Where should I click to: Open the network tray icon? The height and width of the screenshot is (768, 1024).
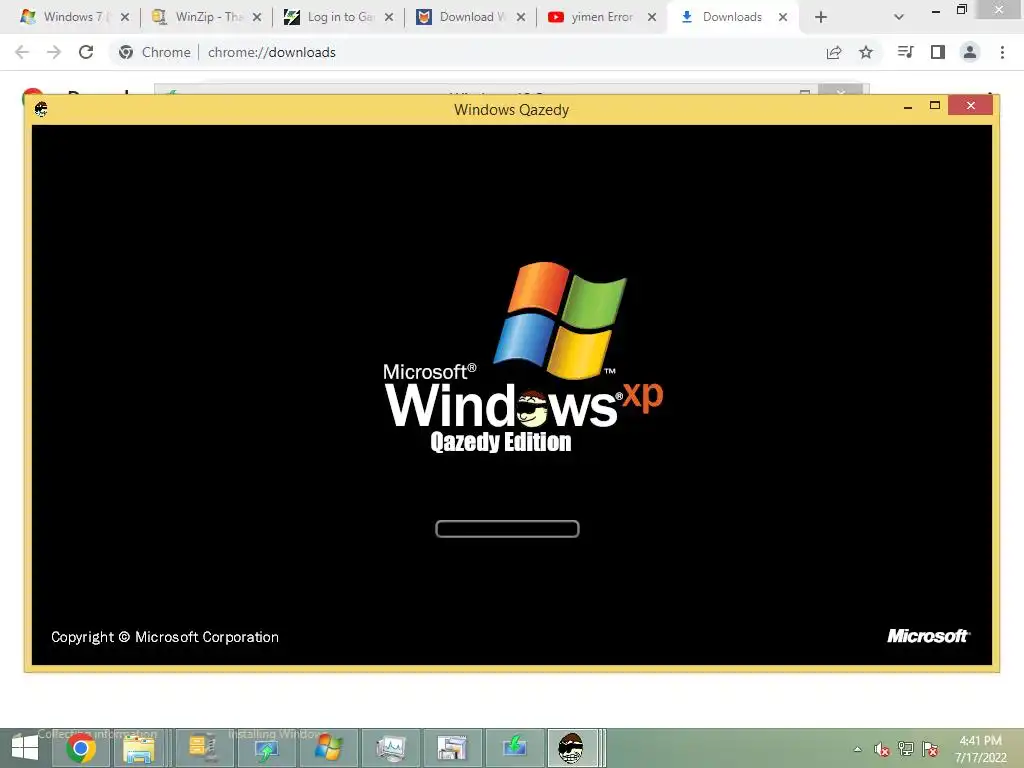(906, 749)
